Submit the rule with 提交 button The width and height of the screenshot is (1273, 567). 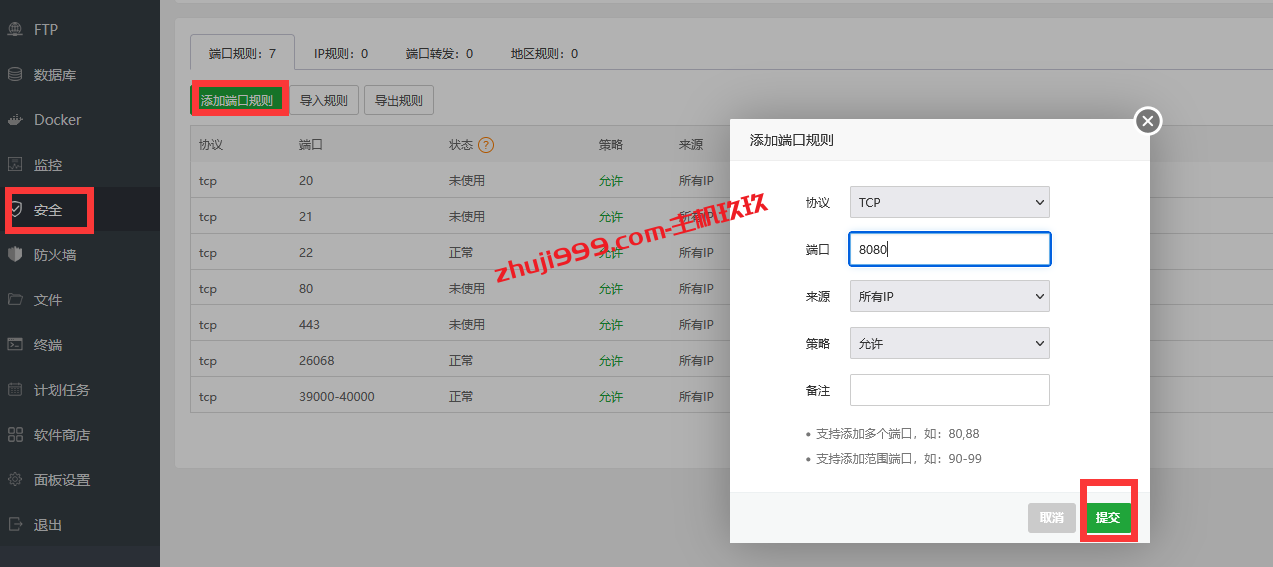(1108, 517)
